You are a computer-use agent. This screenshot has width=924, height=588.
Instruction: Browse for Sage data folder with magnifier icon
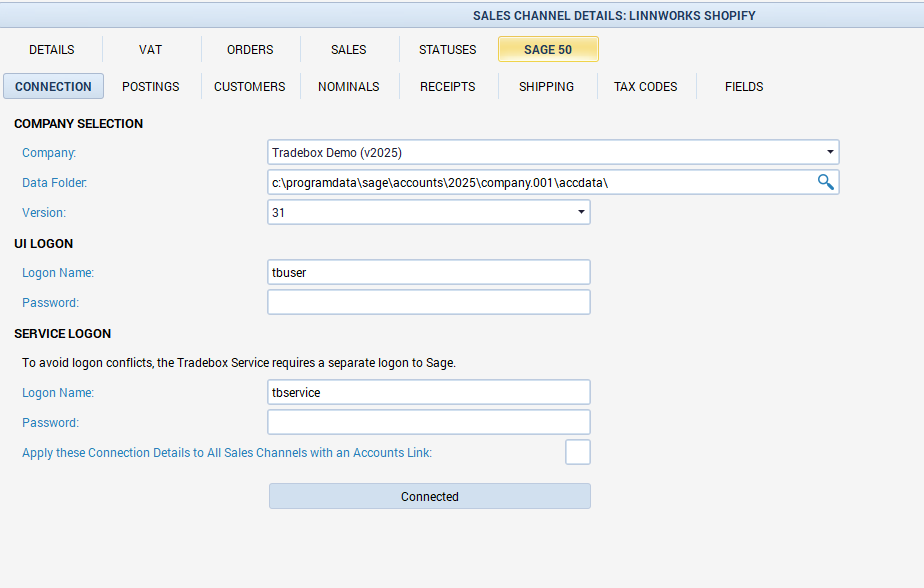pos(825,182)
